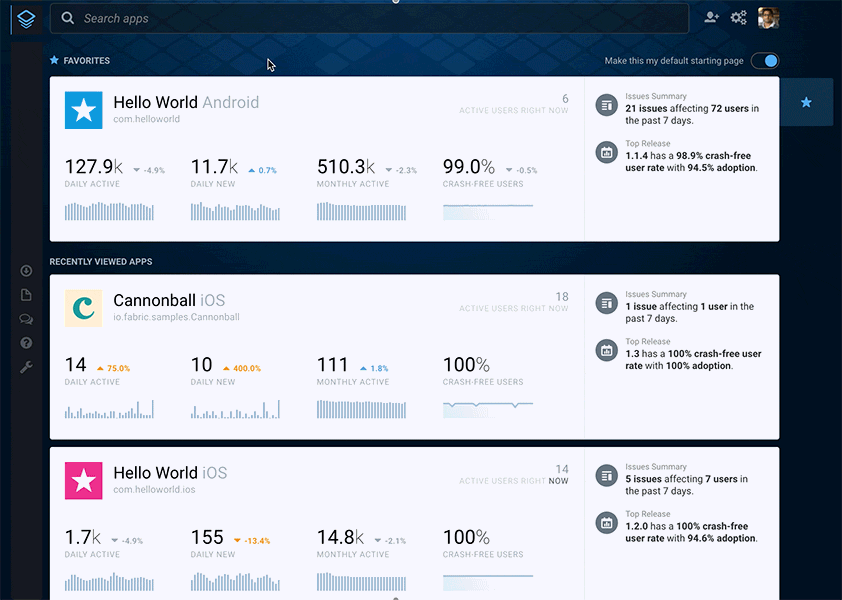This screenshot has width=842, height=600.
Task: Click Recently Viewed Apps heading
Action: click(x=101, y=262)
